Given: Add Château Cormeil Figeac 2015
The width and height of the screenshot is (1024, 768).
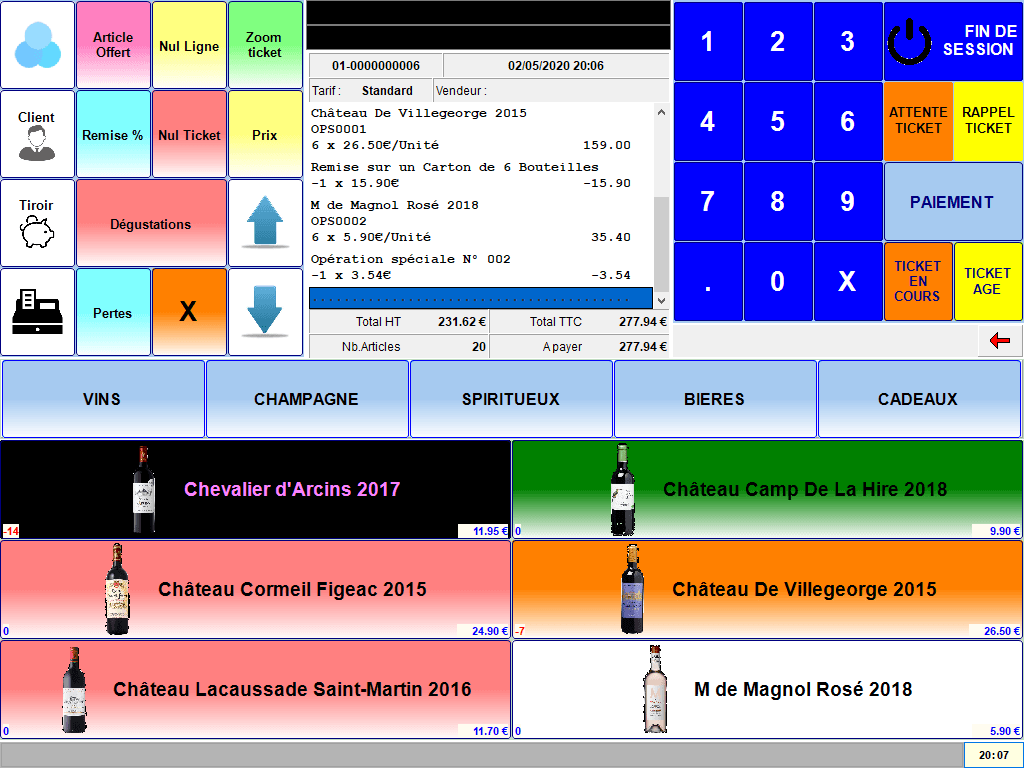Looking at the screenshot, I should tap(255, 589).
